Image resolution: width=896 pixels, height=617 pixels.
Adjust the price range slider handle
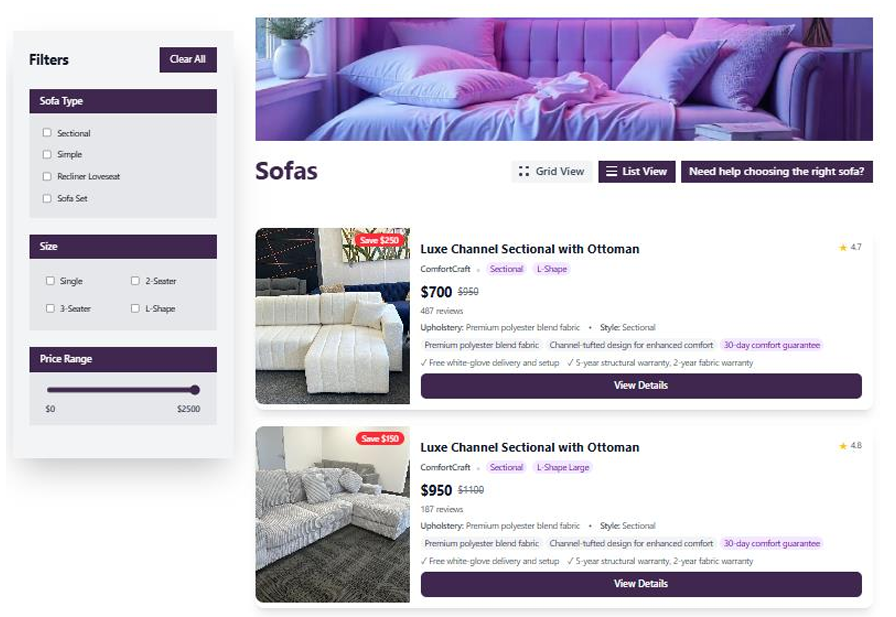[195, 390]
